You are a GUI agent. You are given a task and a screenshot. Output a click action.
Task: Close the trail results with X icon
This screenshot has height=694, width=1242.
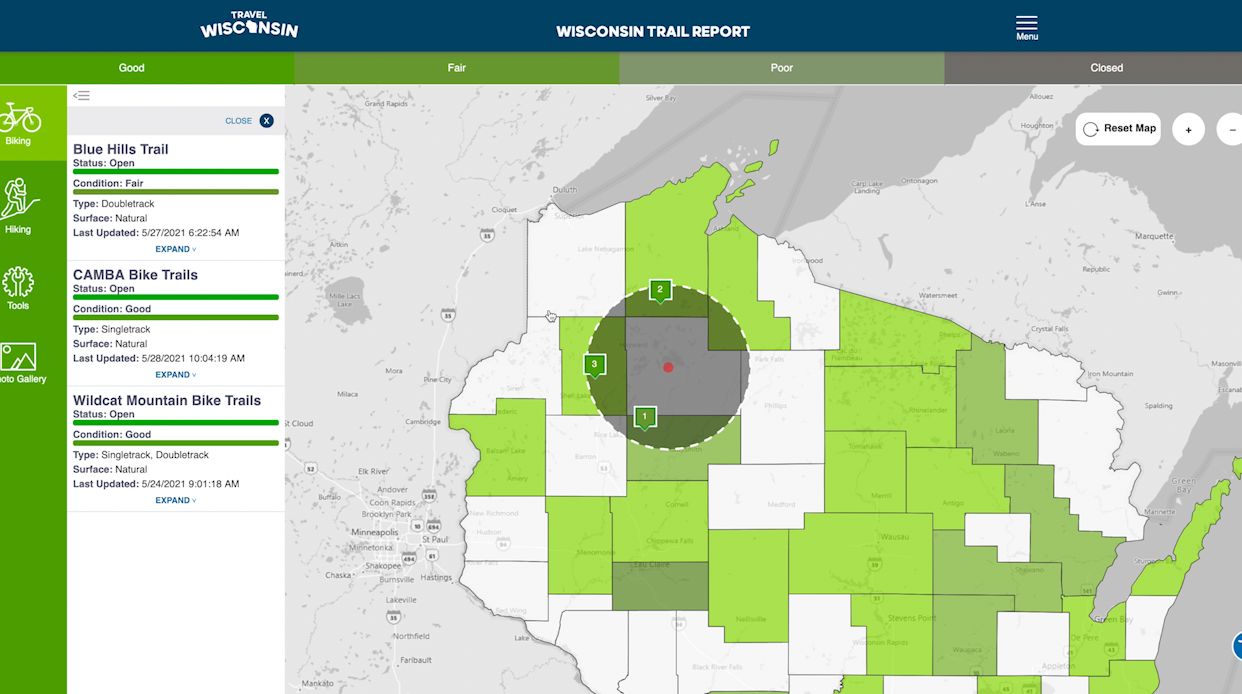coord(267,121)
